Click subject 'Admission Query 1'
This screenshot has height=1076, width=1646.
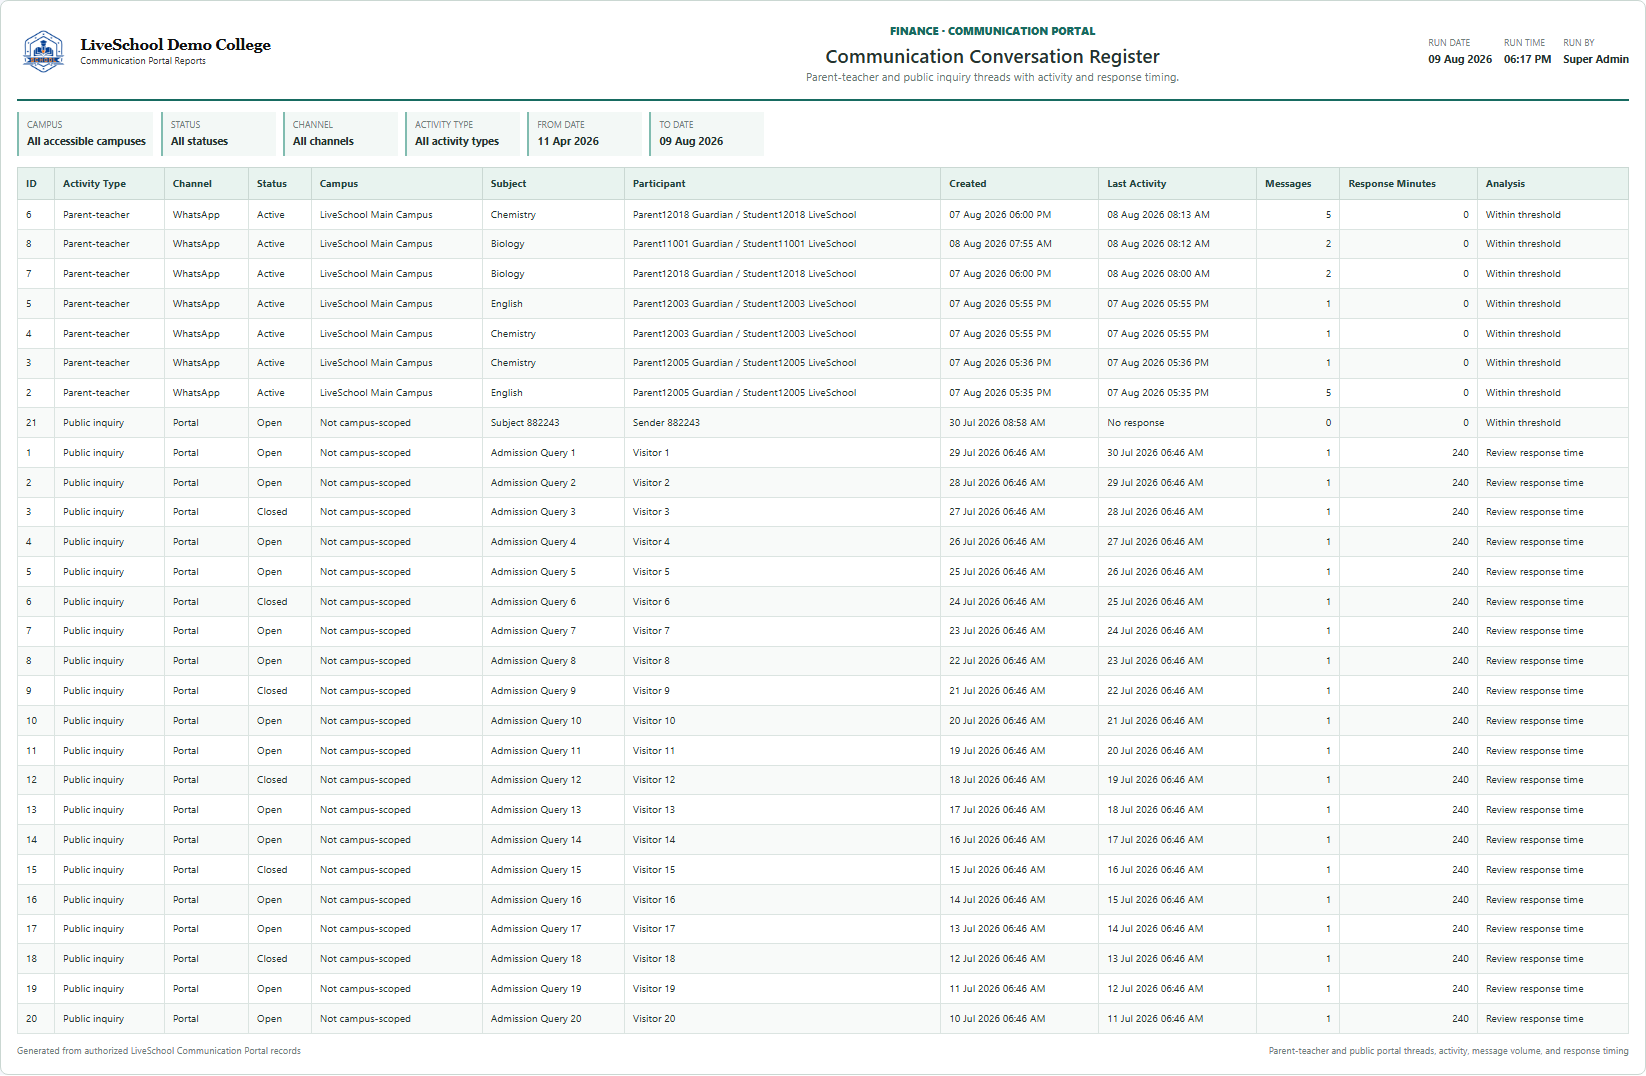(x=532, y=453)
